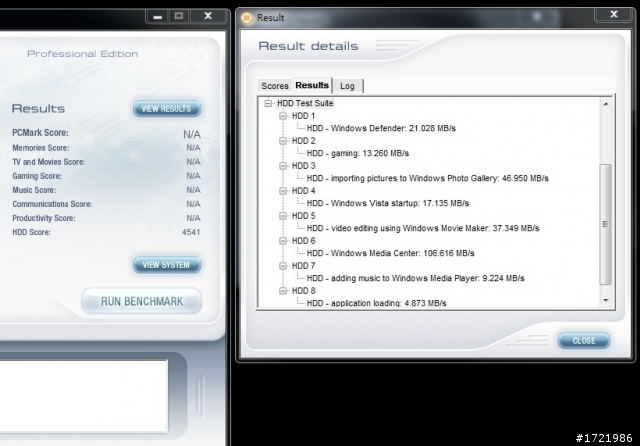
Task: Click the Communications Score label
Action: 52,204
